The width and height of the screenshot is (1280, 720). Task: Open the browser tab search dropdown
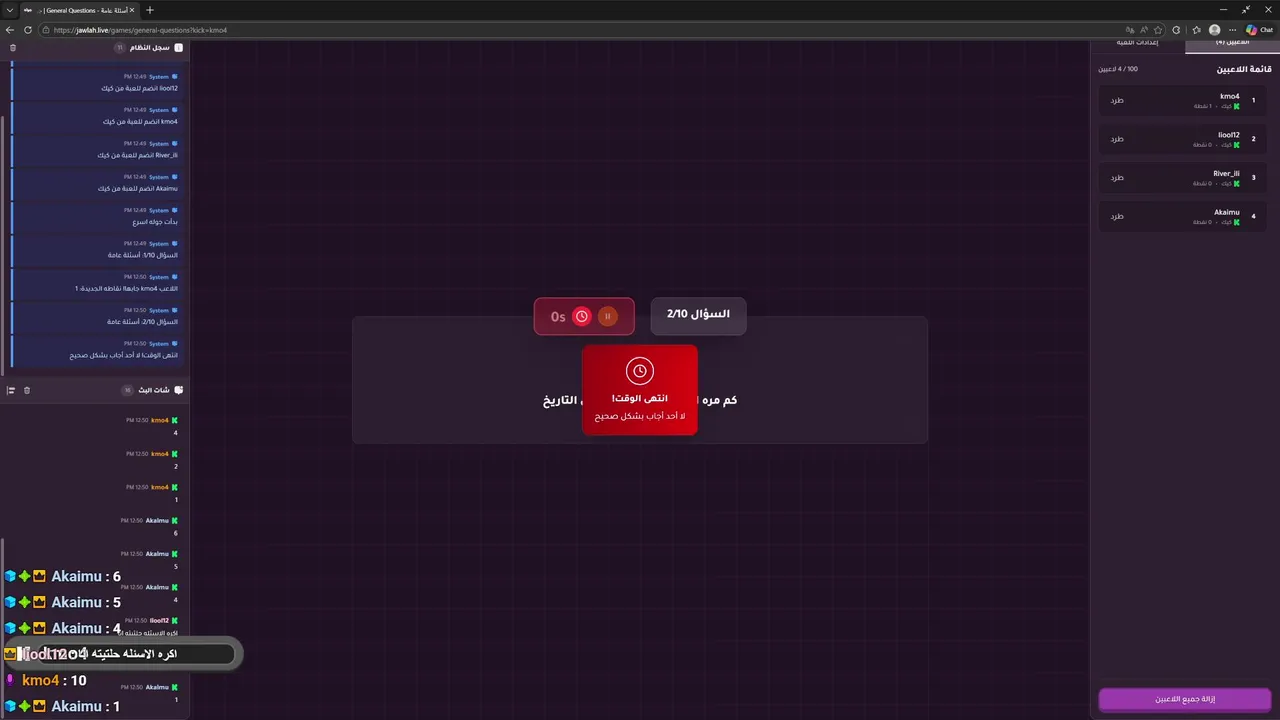click(x=9, y=10)
